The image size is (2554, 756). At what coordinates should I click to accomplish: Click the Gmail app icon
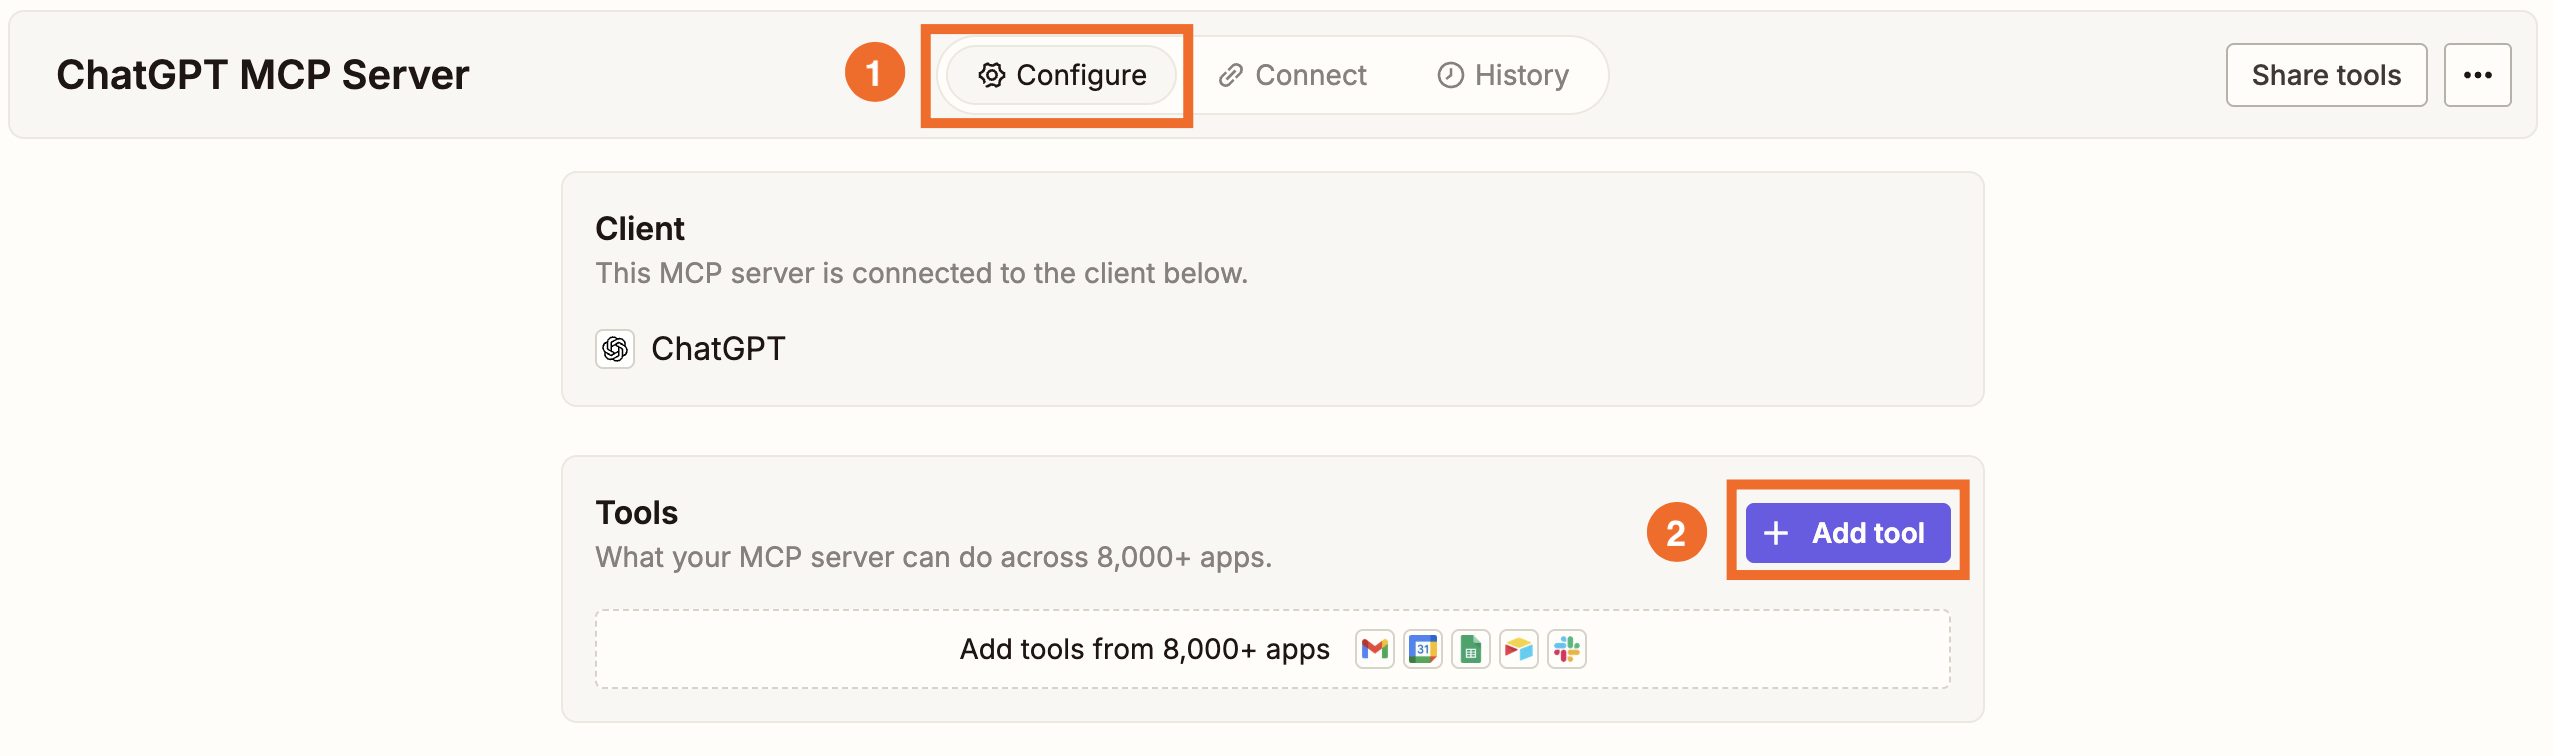1375,649
